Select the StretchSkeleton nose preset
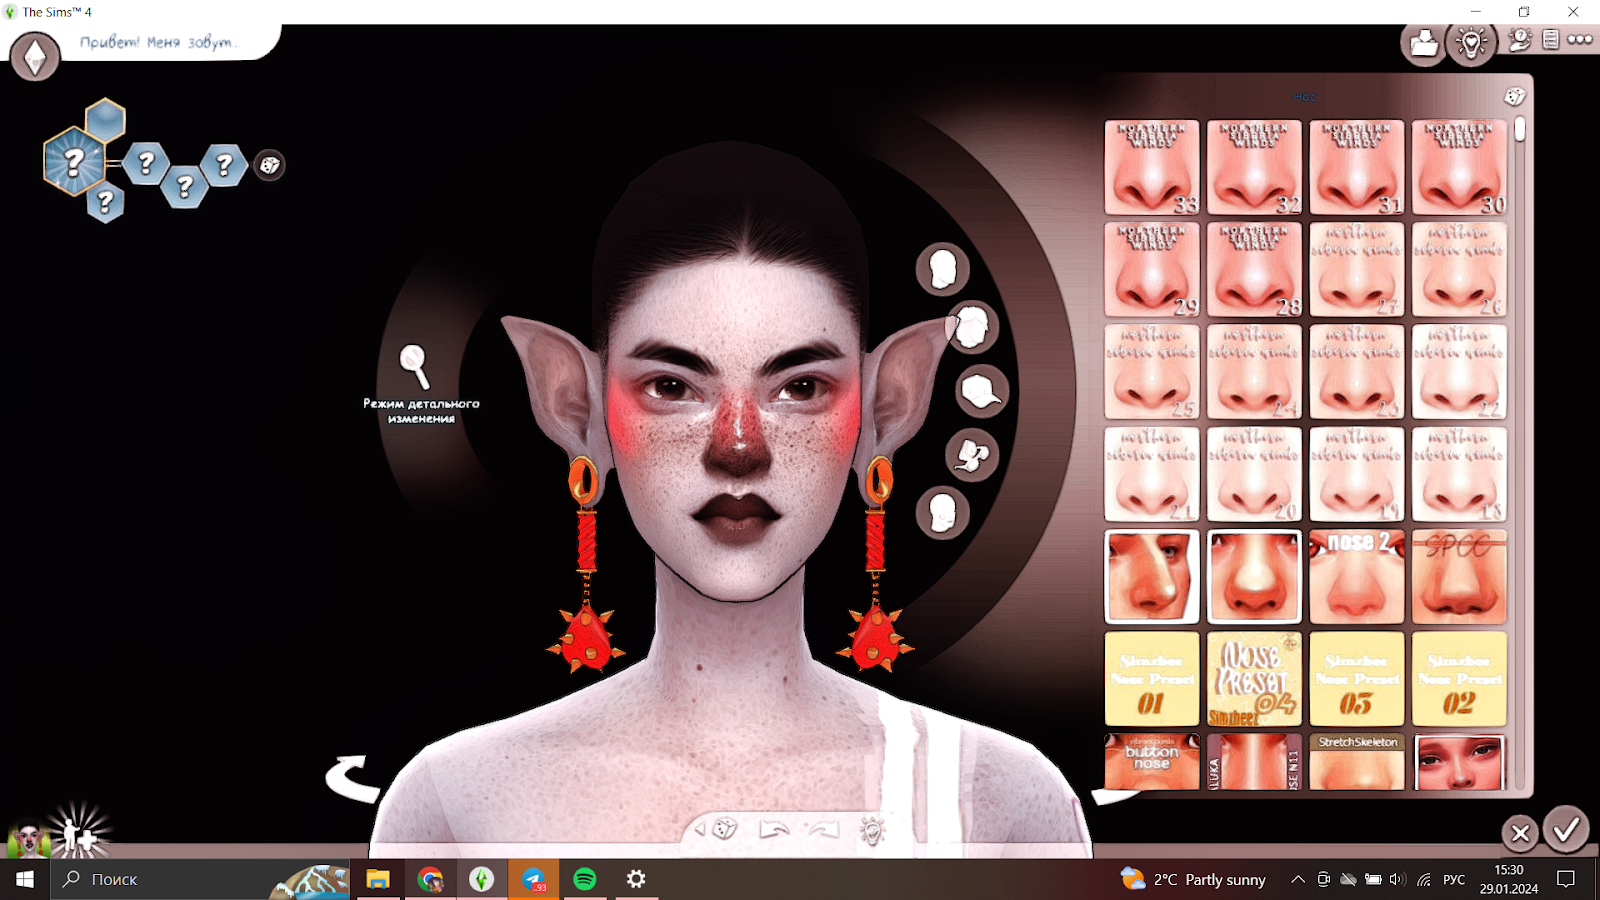Image resolution: width=1600 pixels, height=900 pixels. coord(1357,762)
